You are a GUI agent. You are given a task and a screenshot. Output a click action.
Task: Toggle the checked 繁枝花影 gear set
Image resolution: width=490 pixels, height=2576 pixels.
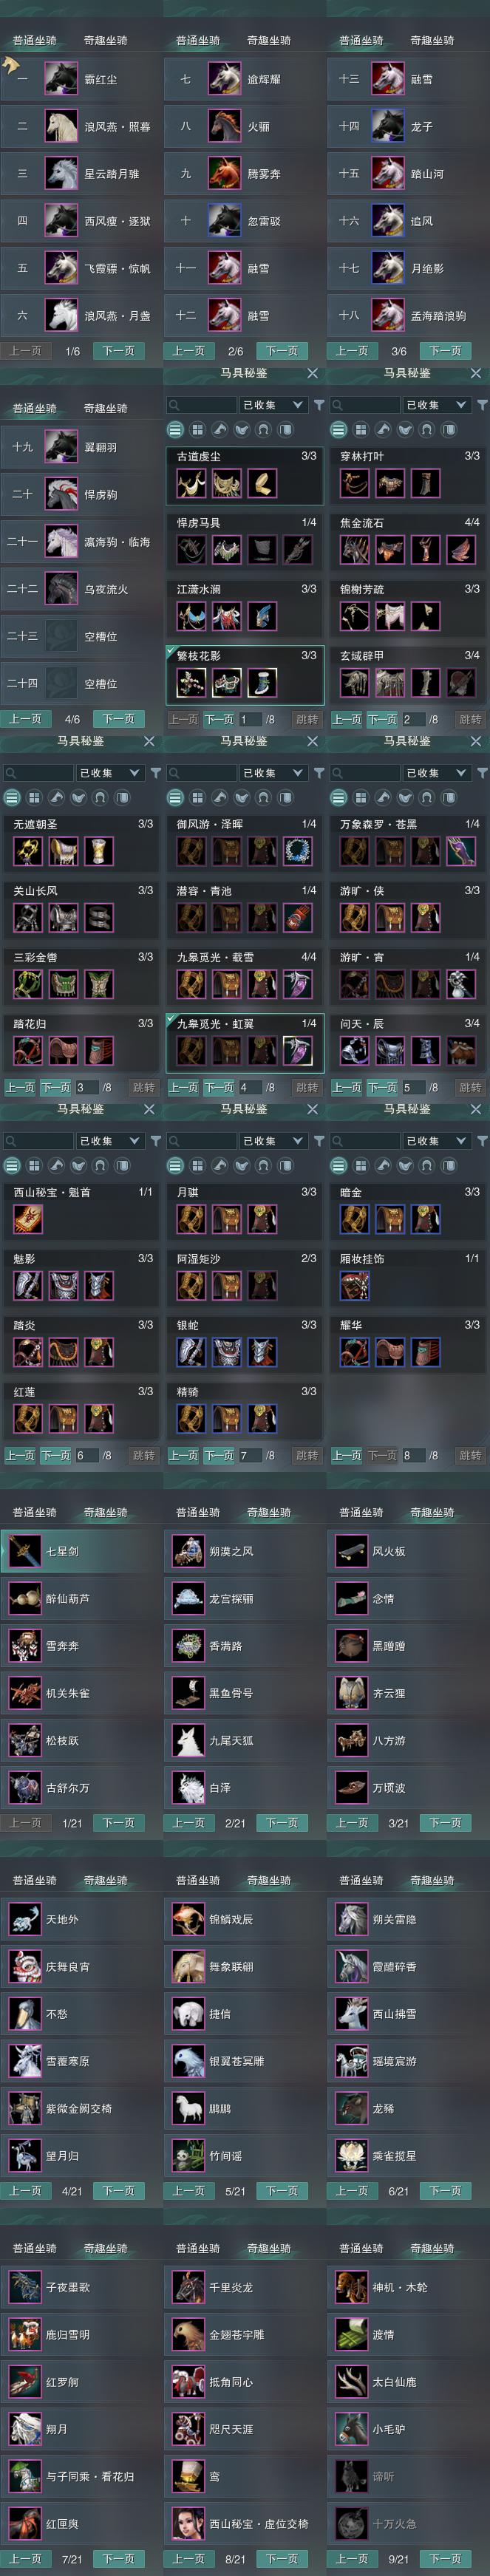point(245,675)
